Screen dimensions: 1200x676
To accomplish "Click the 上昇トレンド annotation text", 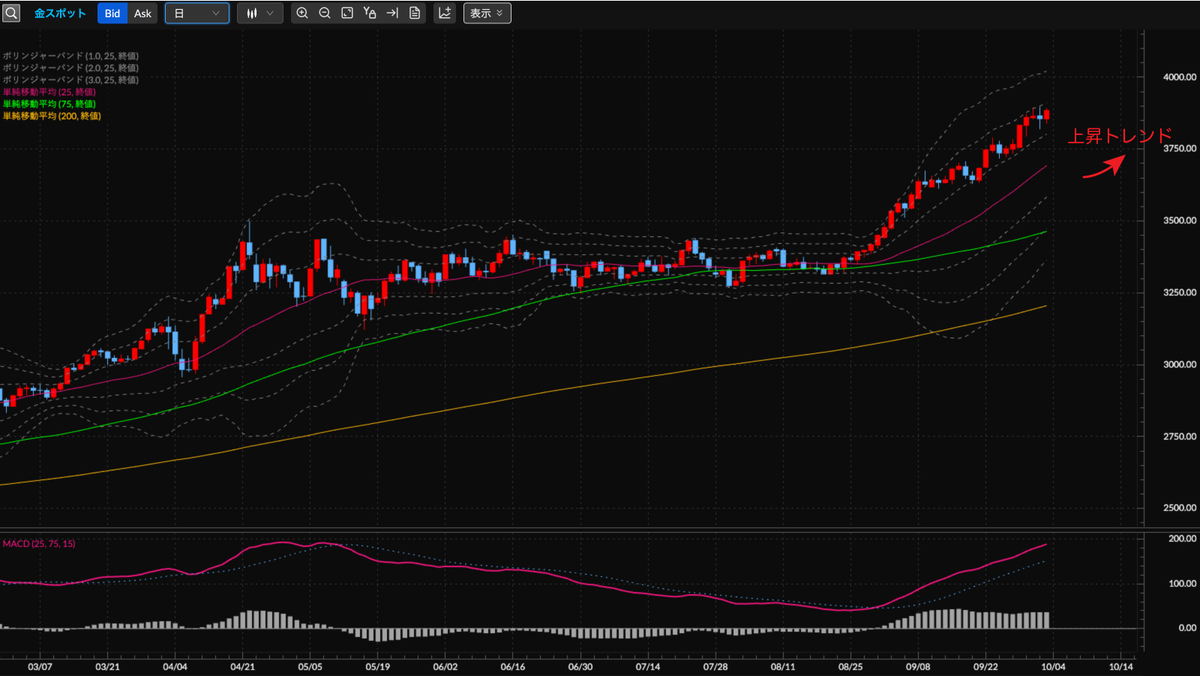I will coord(1117,136).
